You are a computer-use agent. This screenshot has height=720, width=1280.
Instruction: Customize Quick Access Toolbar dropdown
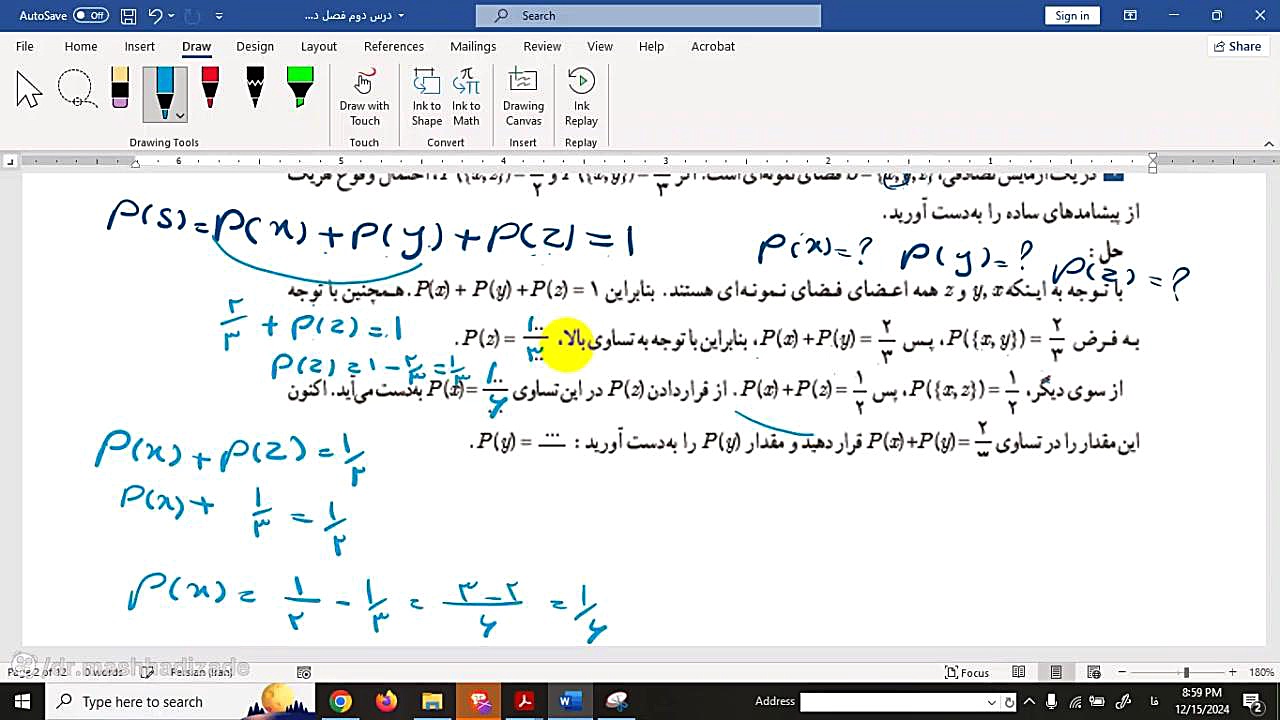point(219,15)
